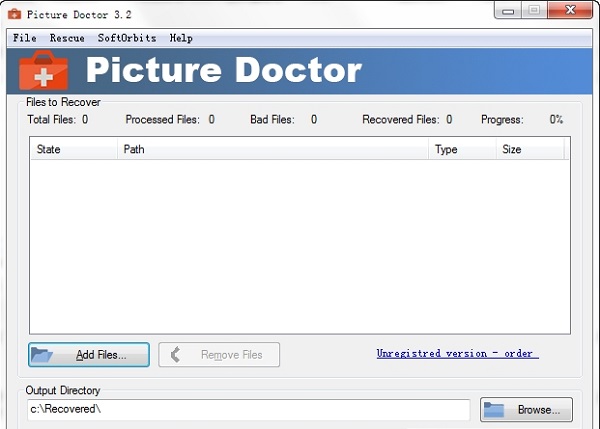This screenshot has height=429, width=600.
Task: Click the arrow icon on Remove Files
Action: [x=175, y=354]
